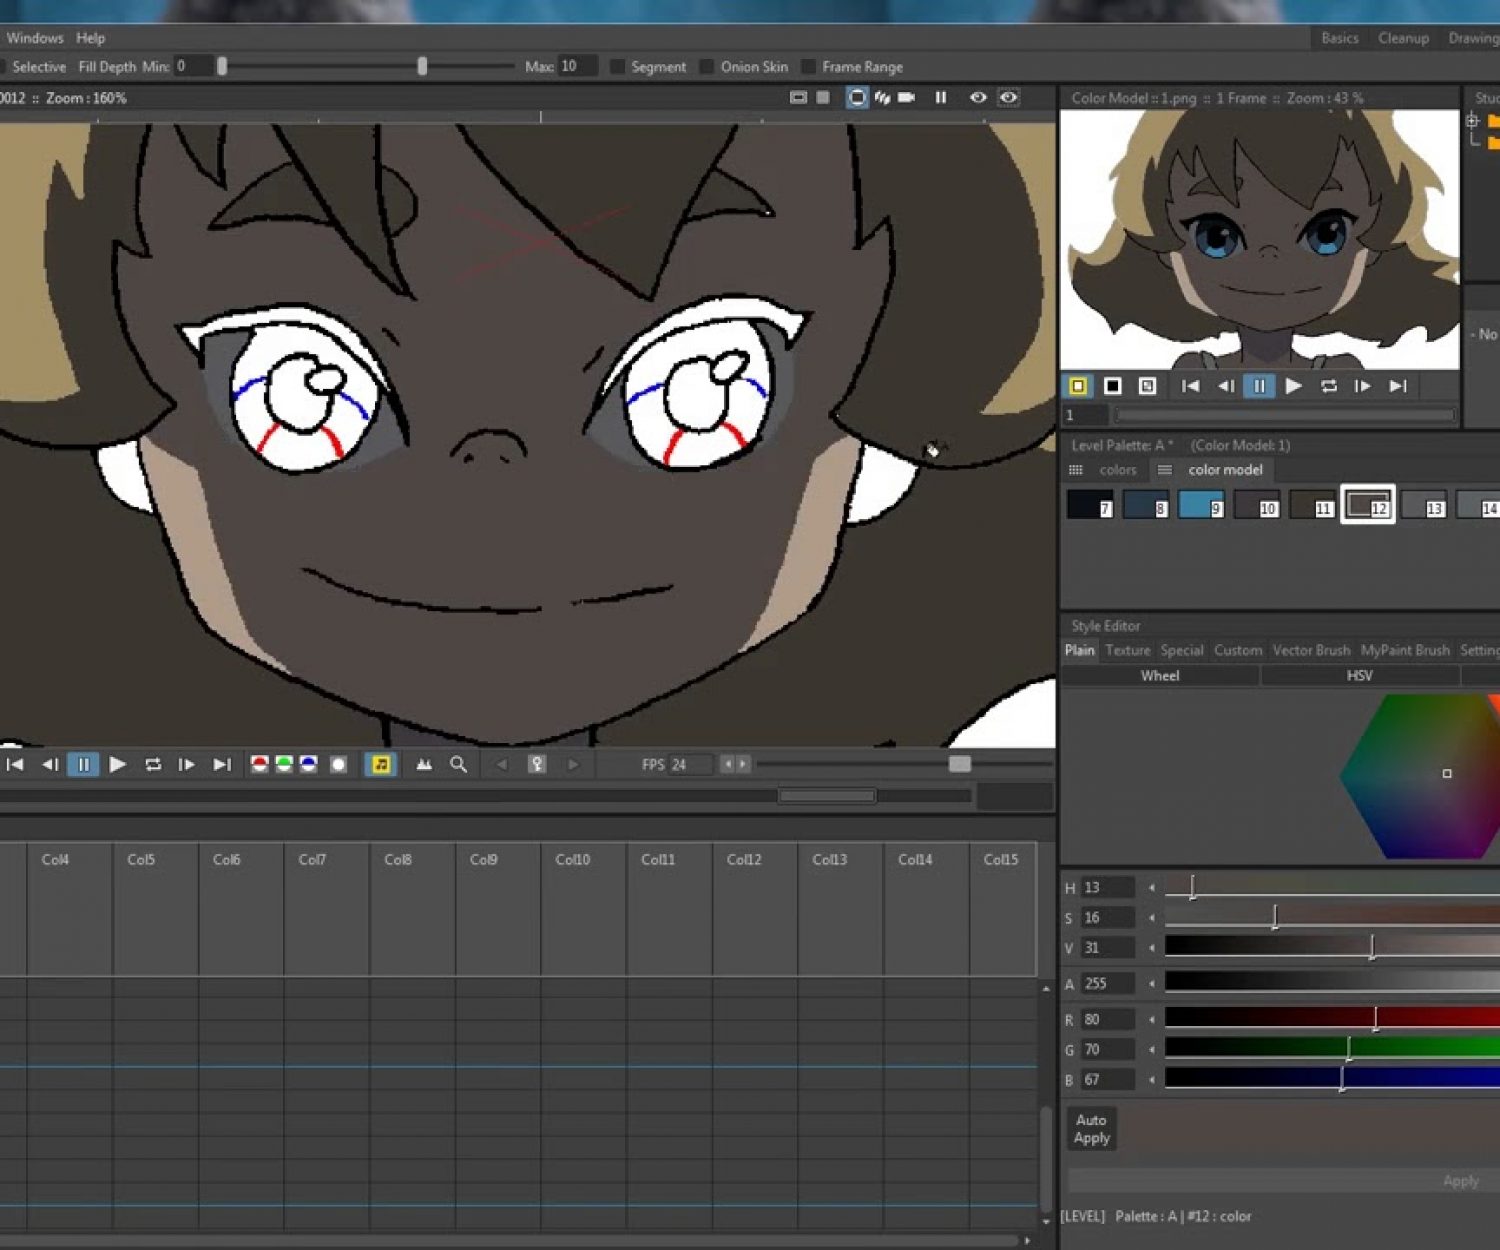1500x1250 pixels.
Task: Enable the red channel display button
Action: [259, 765]
